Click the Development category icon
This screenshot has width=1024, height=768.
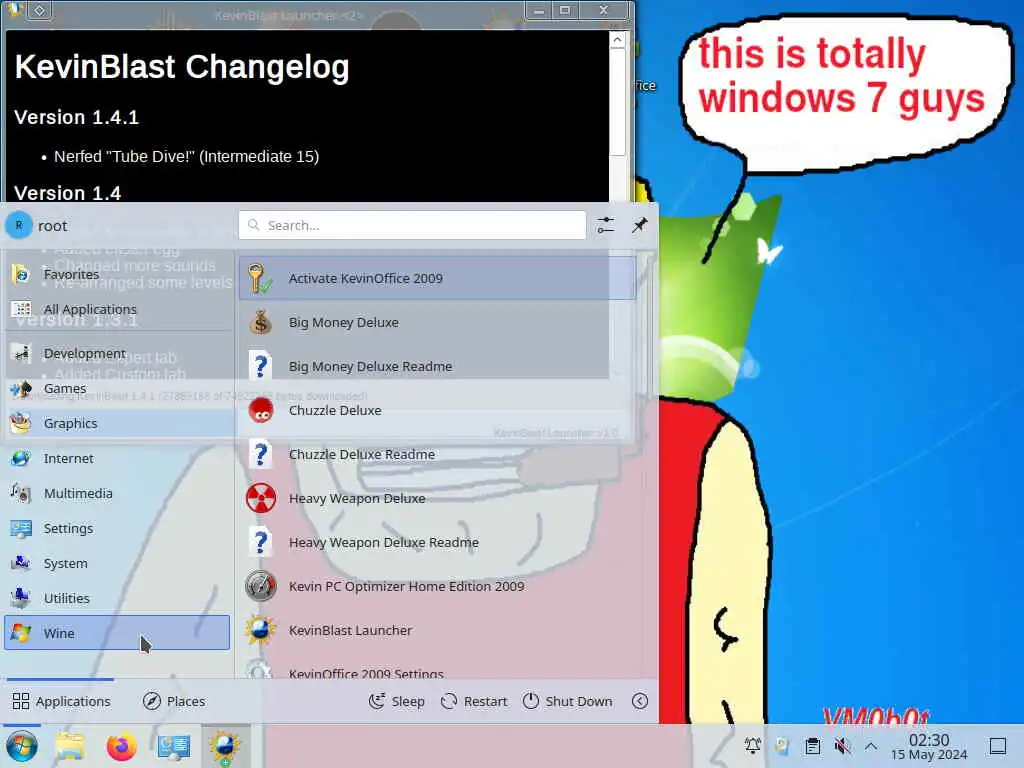pos(21,353)
